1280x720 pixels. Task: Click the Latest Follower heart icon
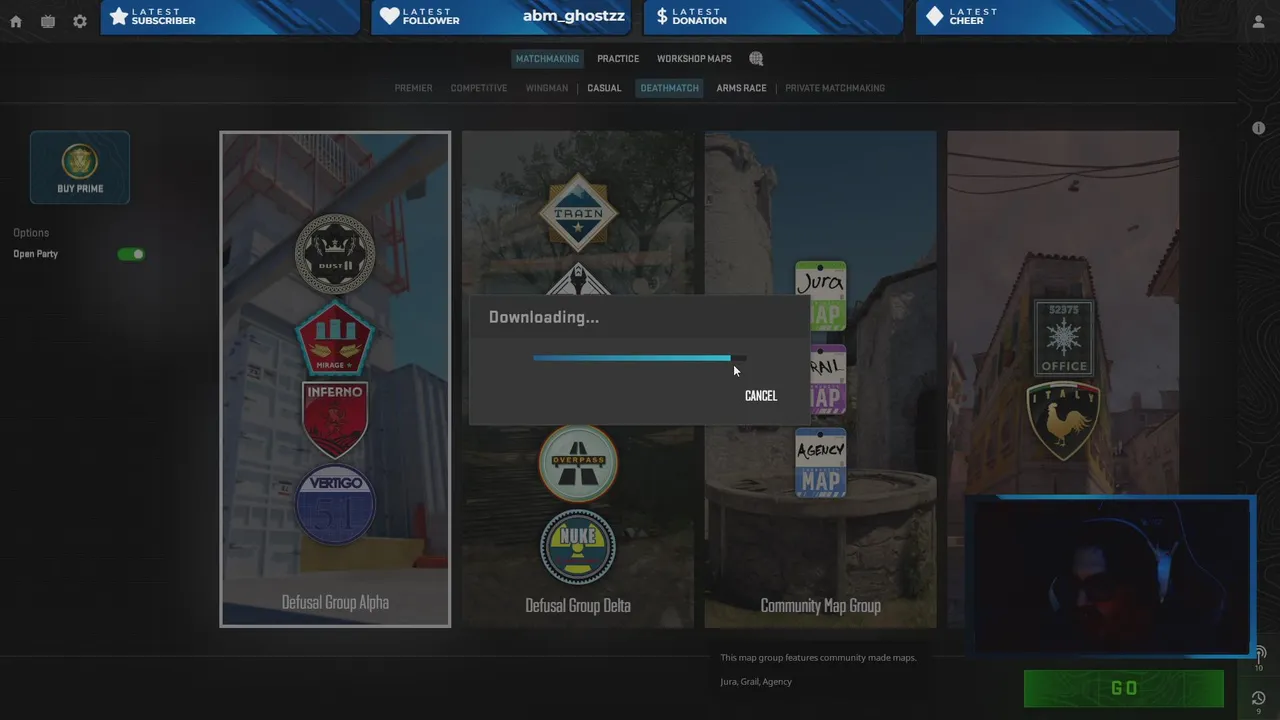click(x=390, y=16)
